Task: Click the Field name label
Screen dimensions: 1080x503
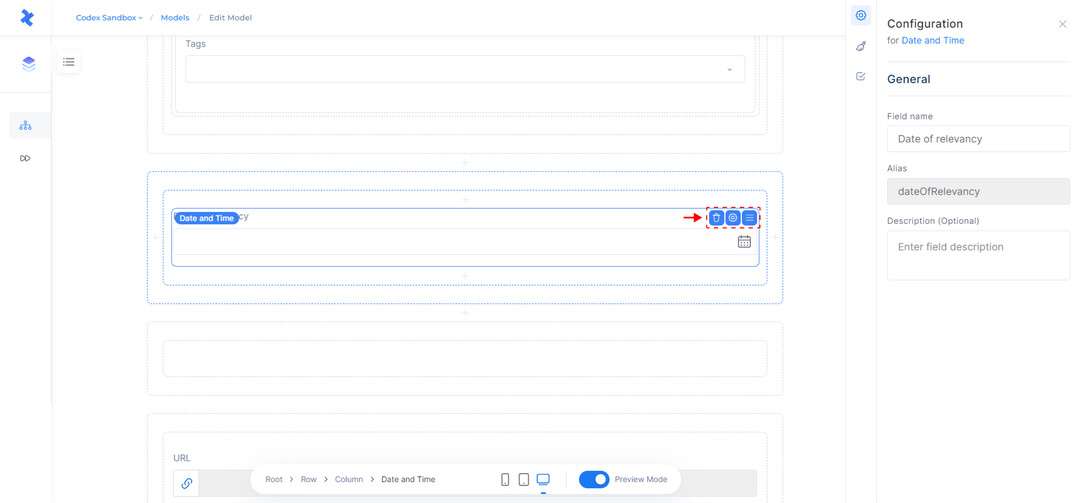Action: click(x=909, y=116)
